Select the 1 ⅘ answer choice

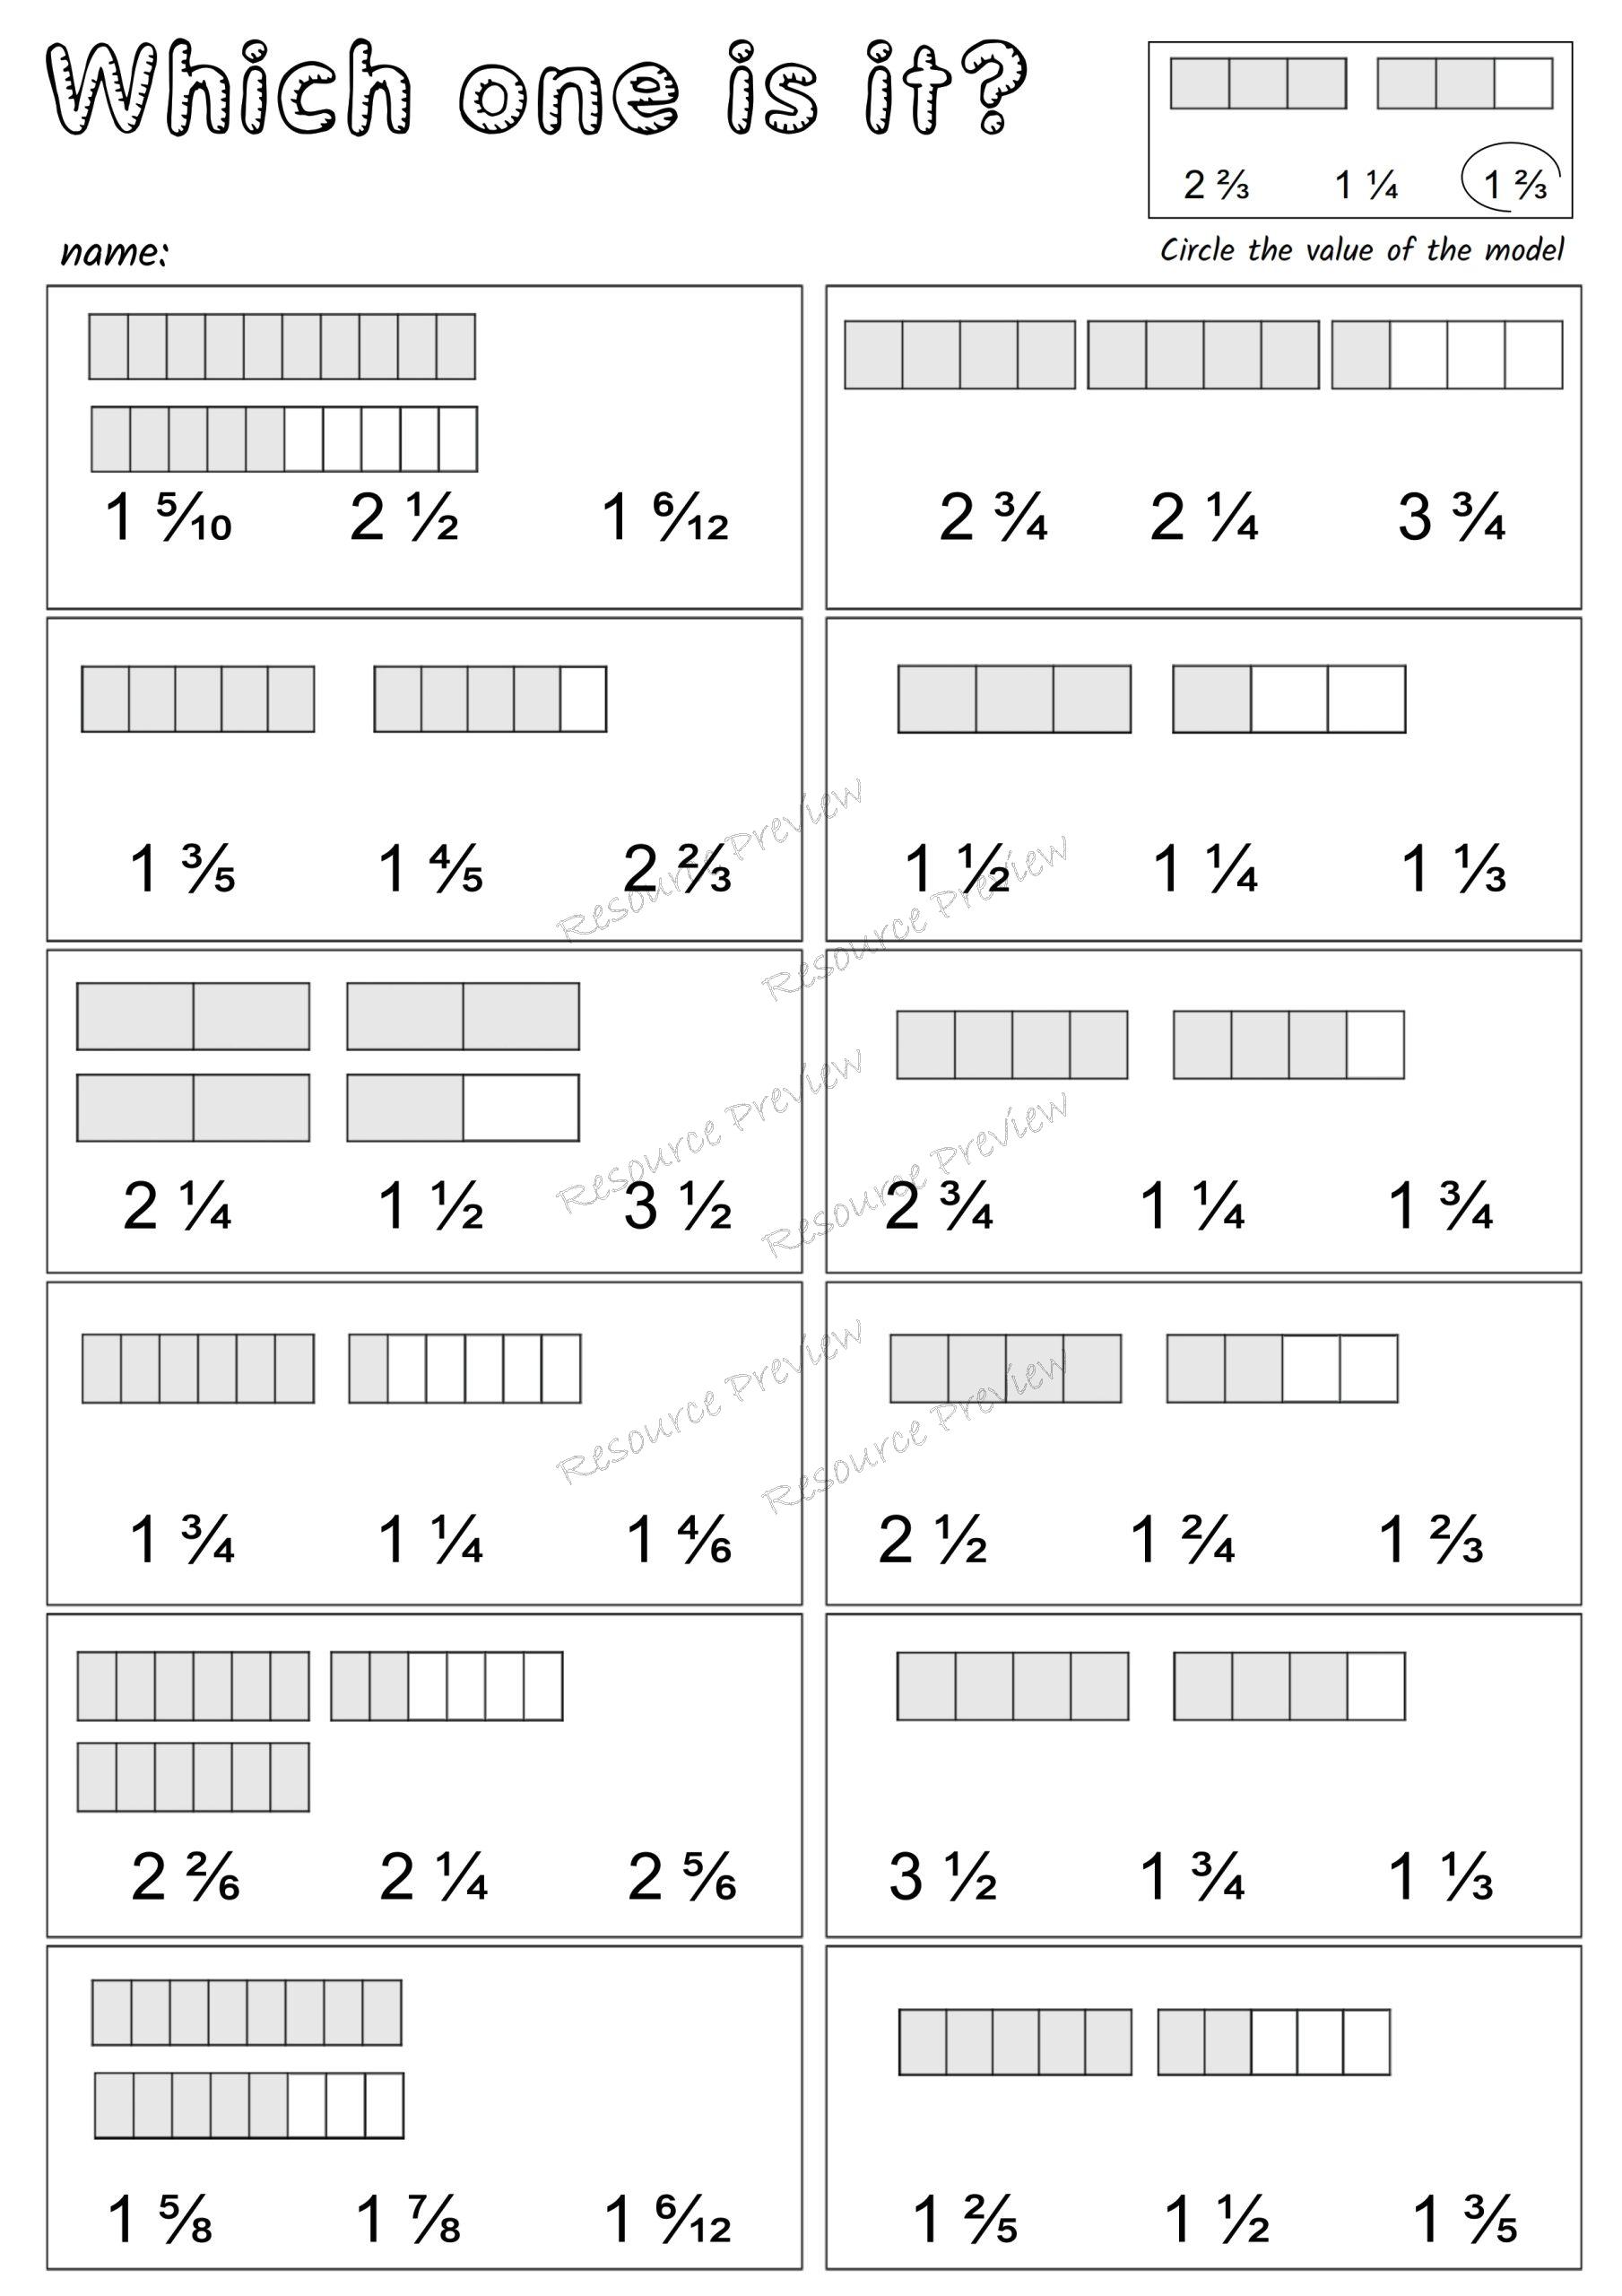tap(430, 868)
